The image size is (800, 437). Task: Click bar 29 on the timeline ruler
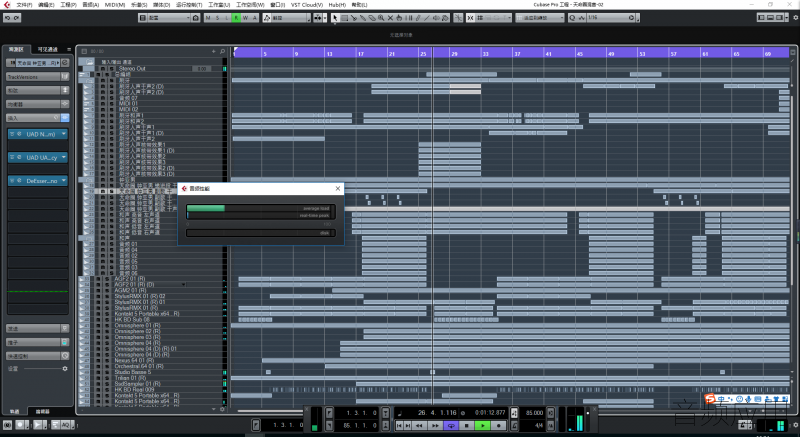click(454, 53)
